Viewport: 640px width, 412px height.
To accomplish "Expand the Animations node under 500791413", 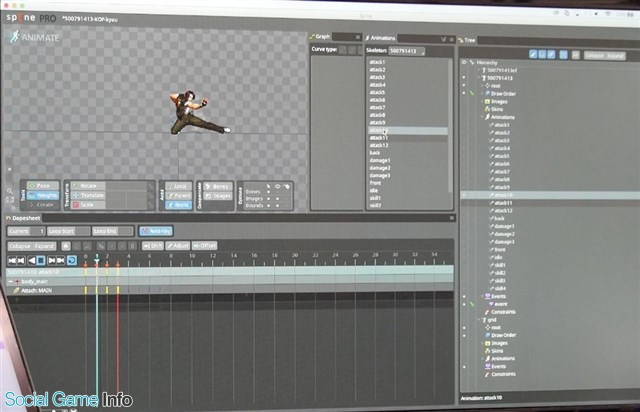I will [x=482, y=117].
